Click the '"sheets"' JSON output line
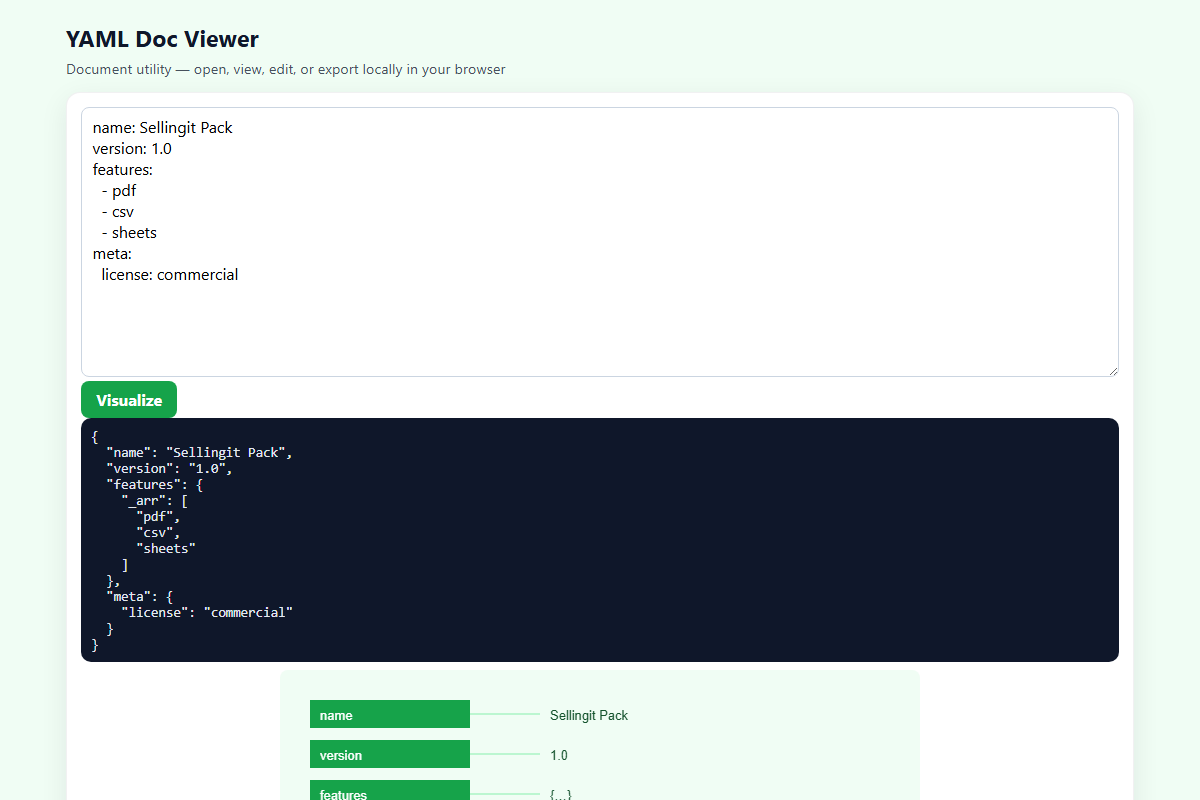The height and width of the screenshot is (800, 1200). pyautogui.click(x=166, y=548)
